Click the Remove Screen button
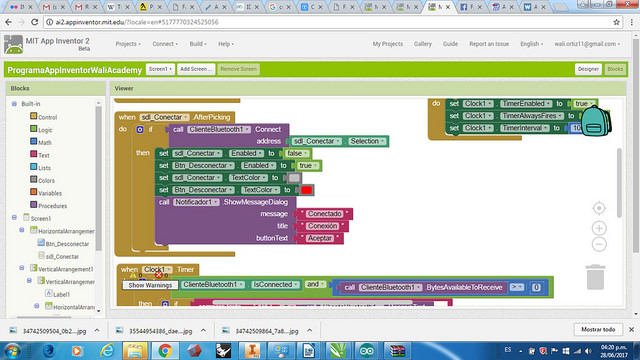Screen dimensions: 640x360 click(x=238, y=69)
